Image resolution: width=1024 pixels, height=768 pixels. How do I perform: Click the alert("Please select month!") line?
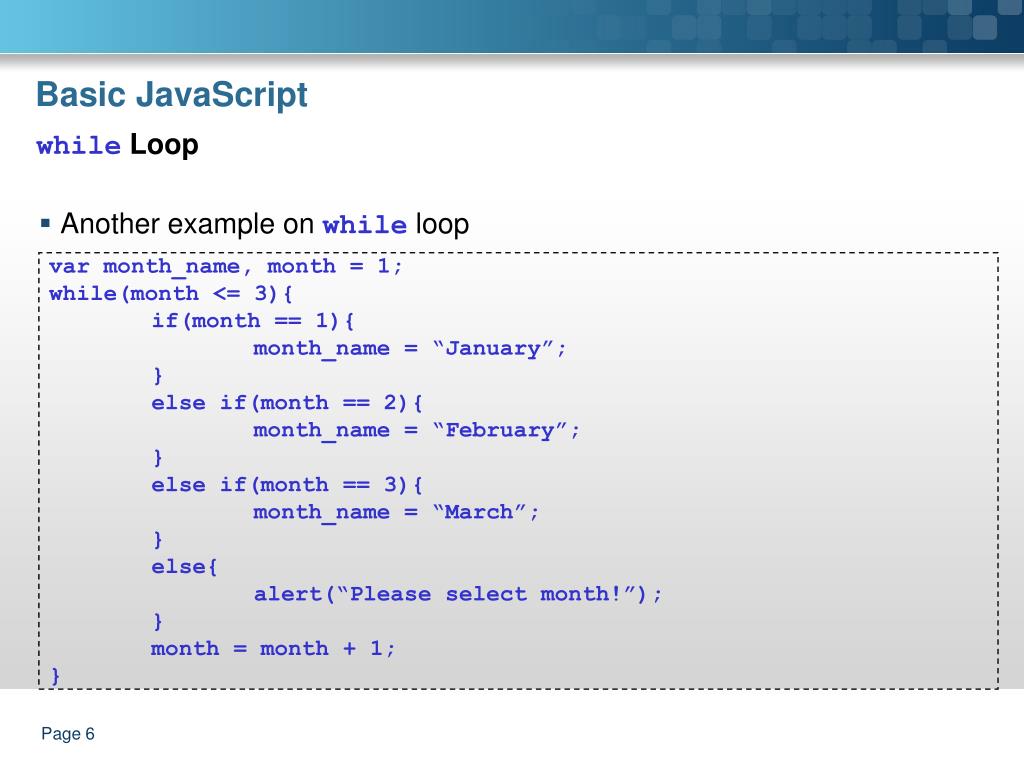click(x=458, y=594)
